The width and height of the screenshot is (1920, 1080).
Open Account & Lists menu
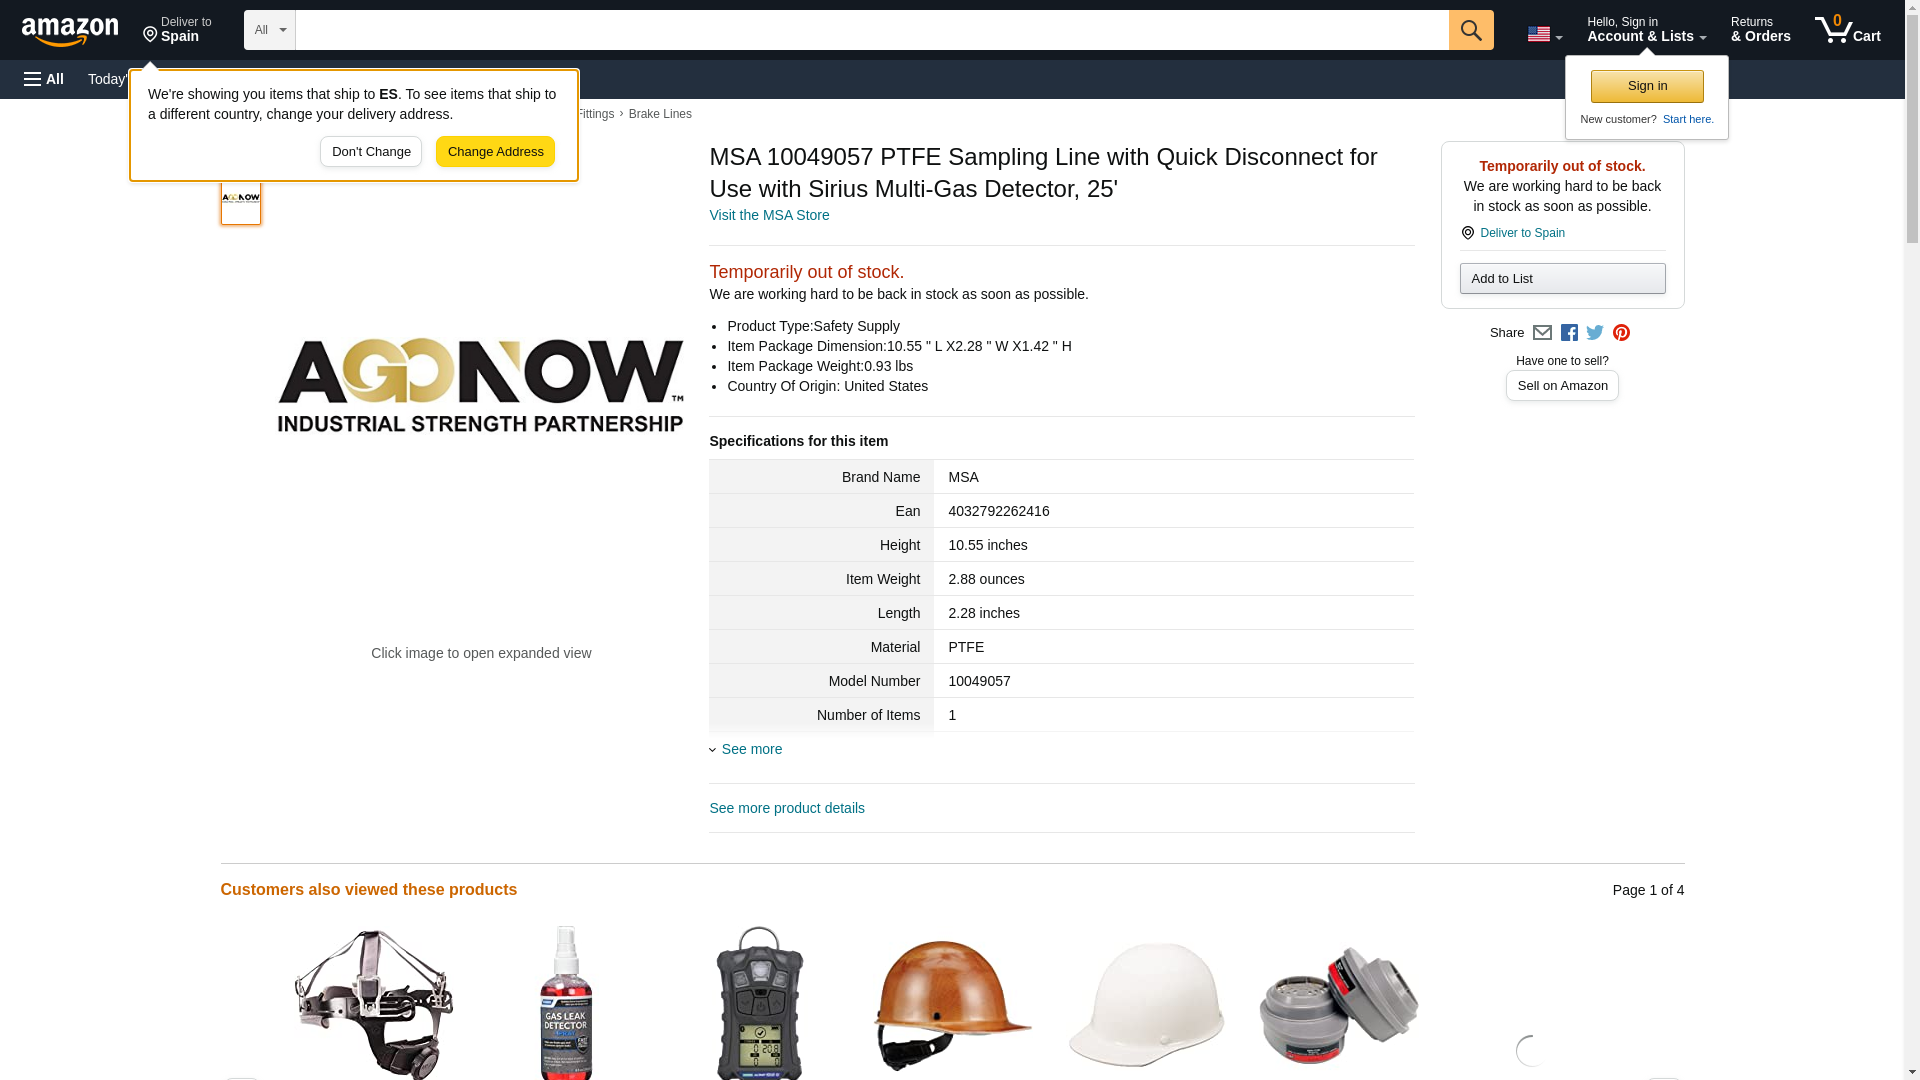(x=1646, y=30)
